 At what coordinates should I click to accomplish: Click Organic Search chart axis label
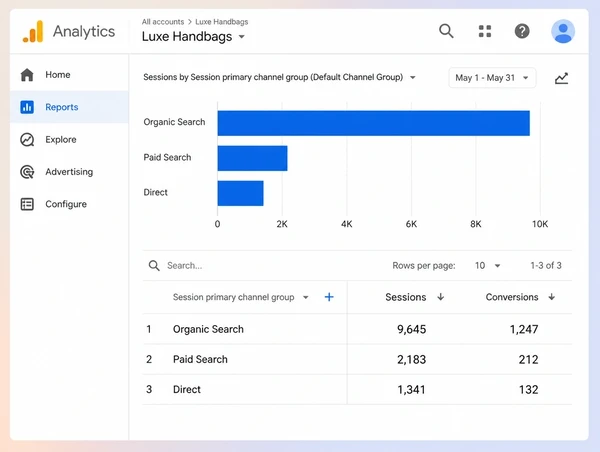tap(174, 122)
